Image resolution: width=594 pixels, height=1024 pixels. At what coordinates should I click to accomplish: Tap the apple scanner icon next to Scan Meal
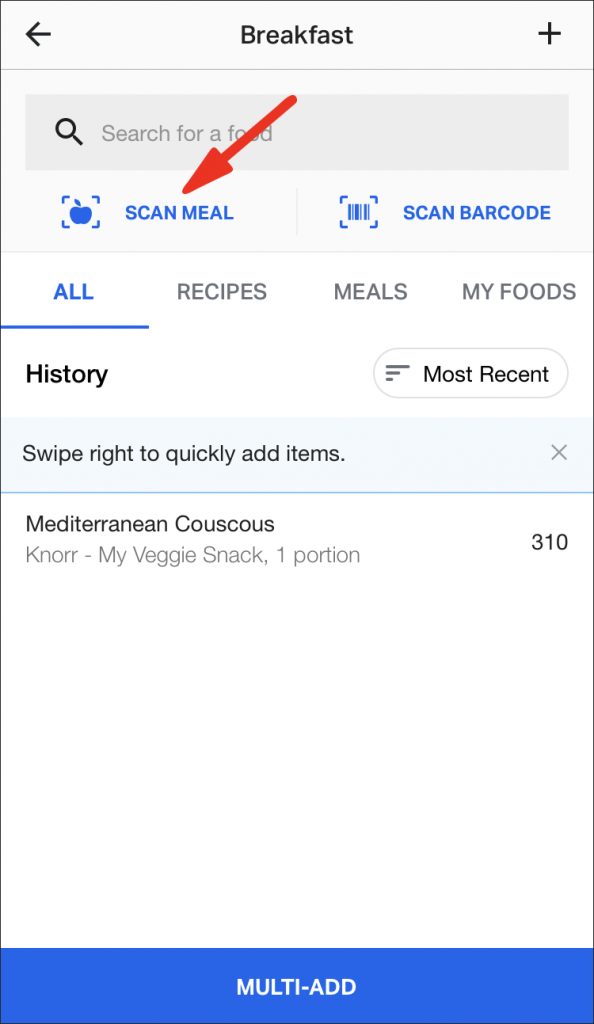pyautogui.click(x=80, y=212)
